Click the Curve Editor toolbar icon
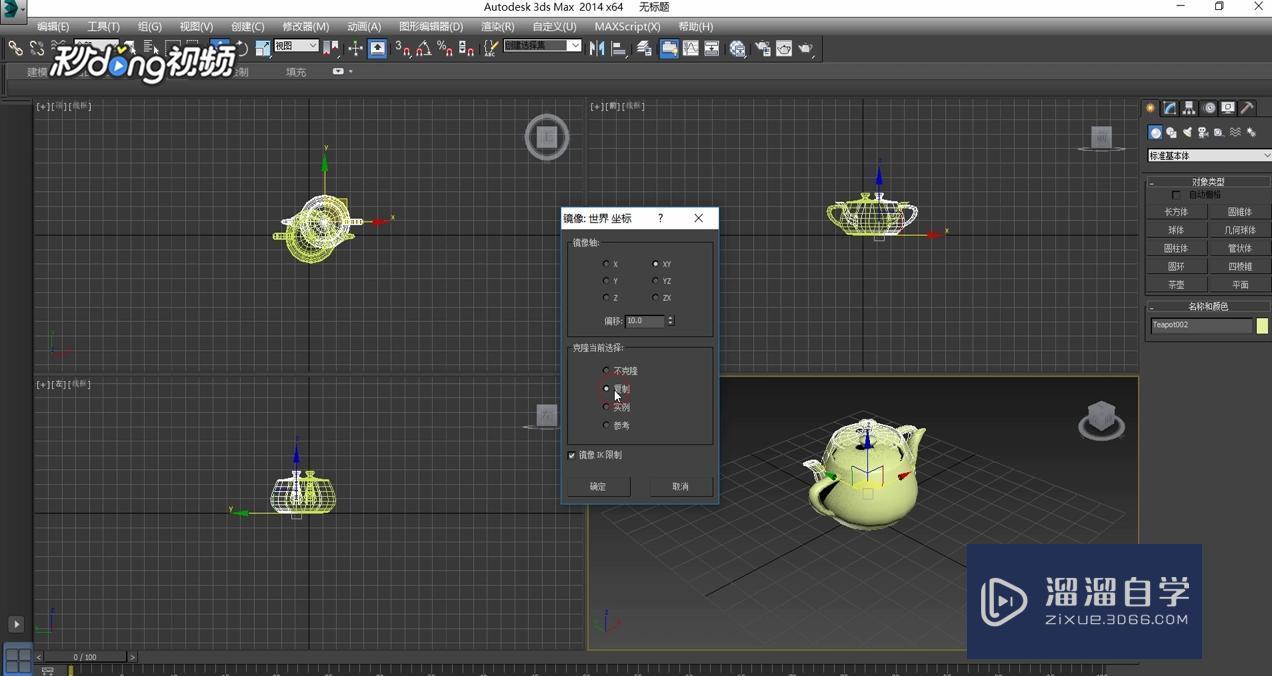 click(691, 48)
